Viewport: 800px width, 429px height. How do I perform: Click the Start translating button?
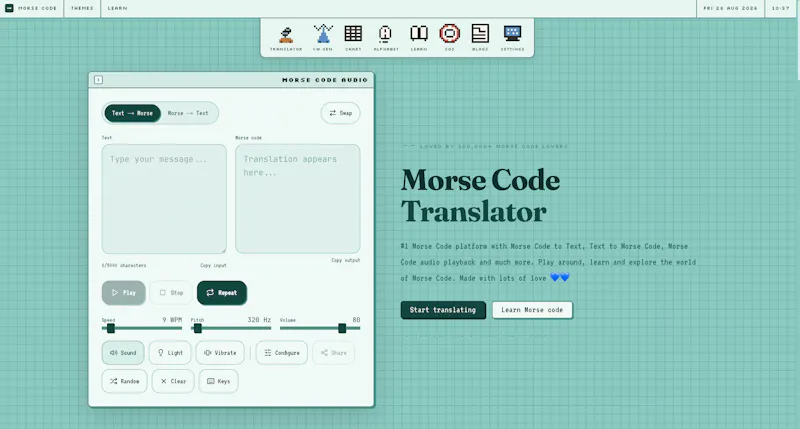(x=443, y=310)
